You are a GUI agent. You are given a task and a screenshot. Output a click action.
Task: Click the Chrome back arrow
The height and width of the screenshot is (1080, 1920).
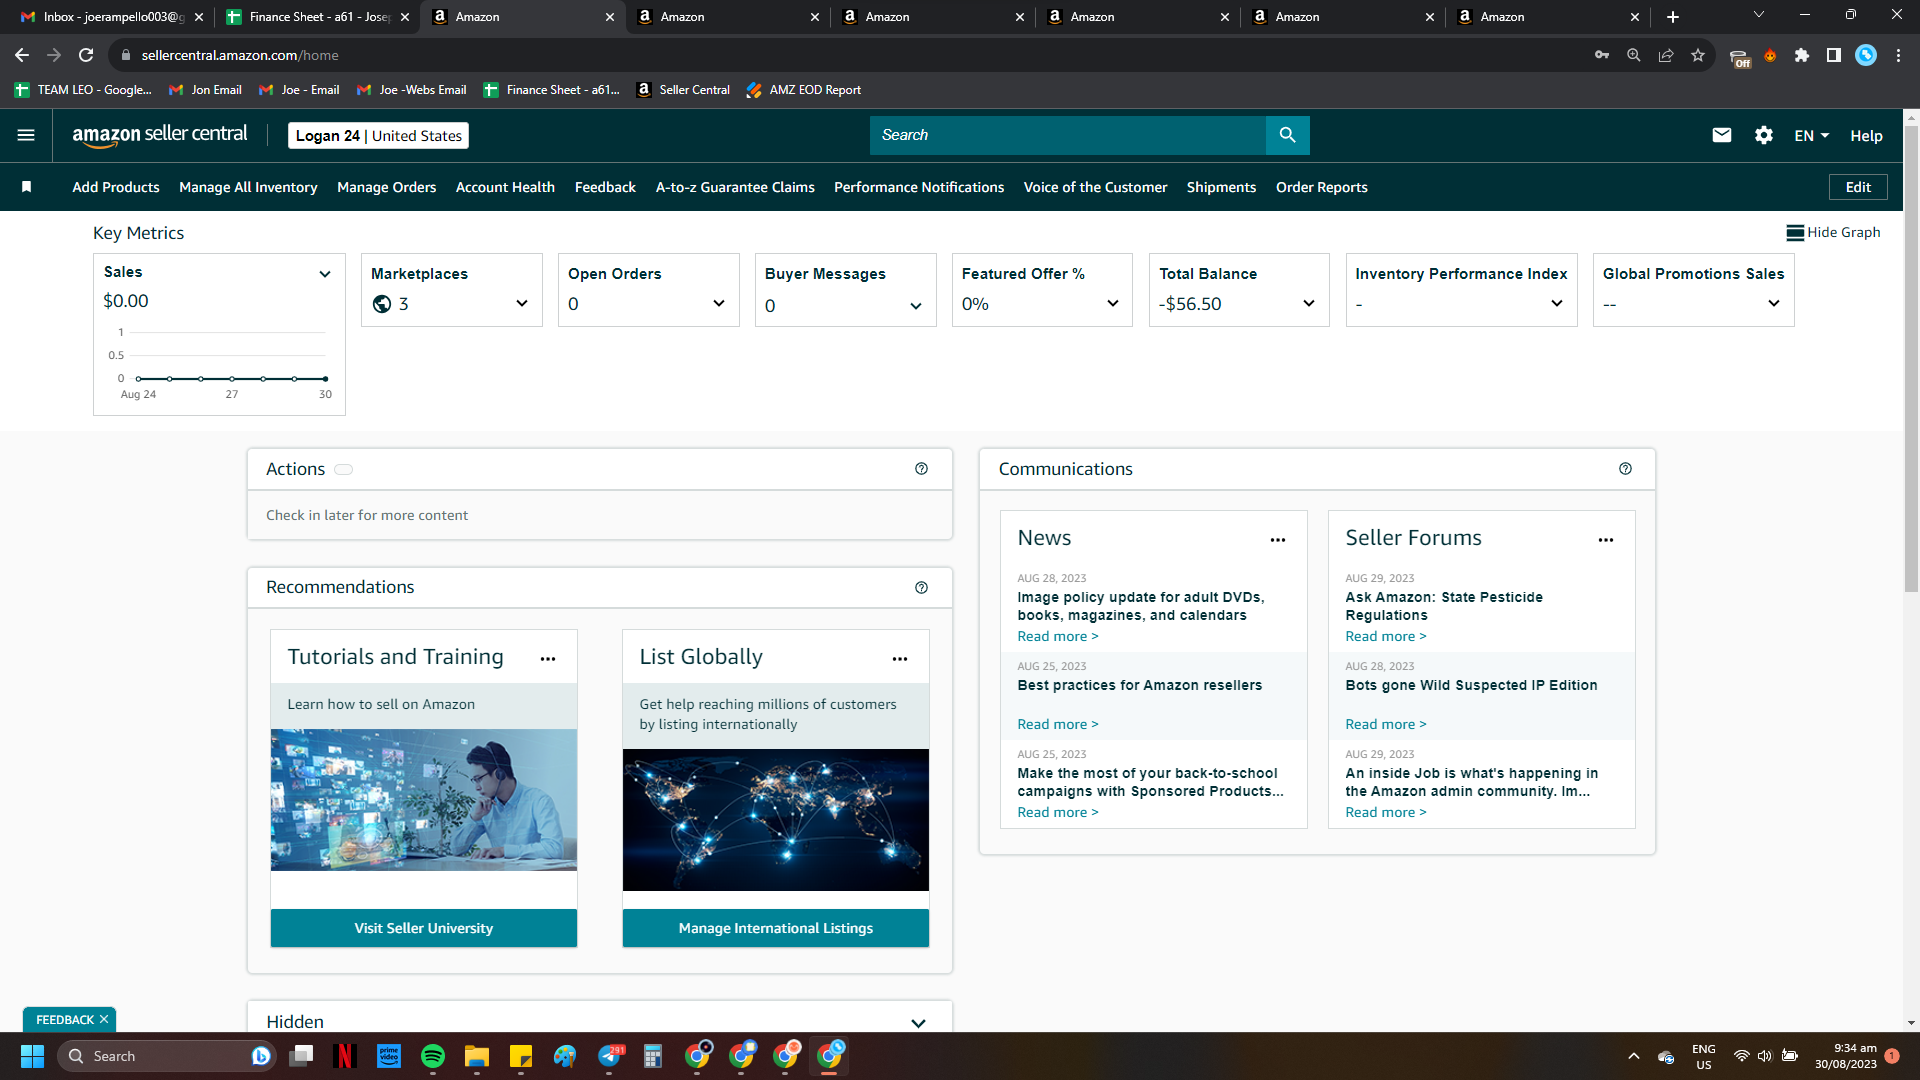coord(22,55)
